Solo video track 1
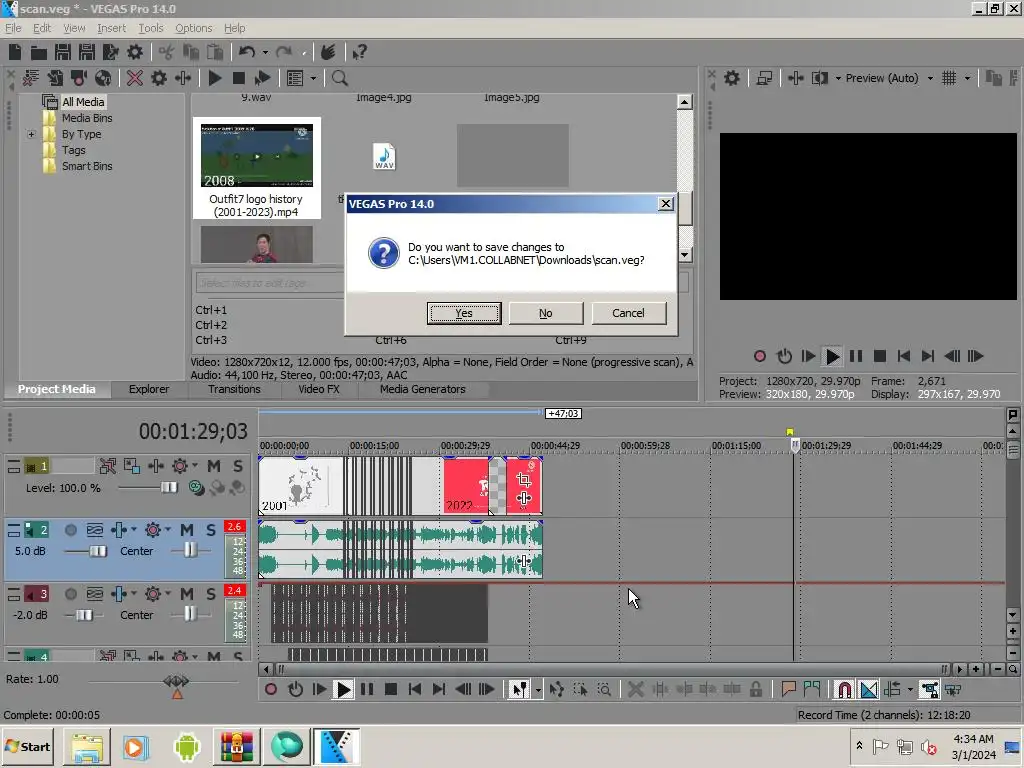Viewport: 1024px width, 768px height. [238, 466]
